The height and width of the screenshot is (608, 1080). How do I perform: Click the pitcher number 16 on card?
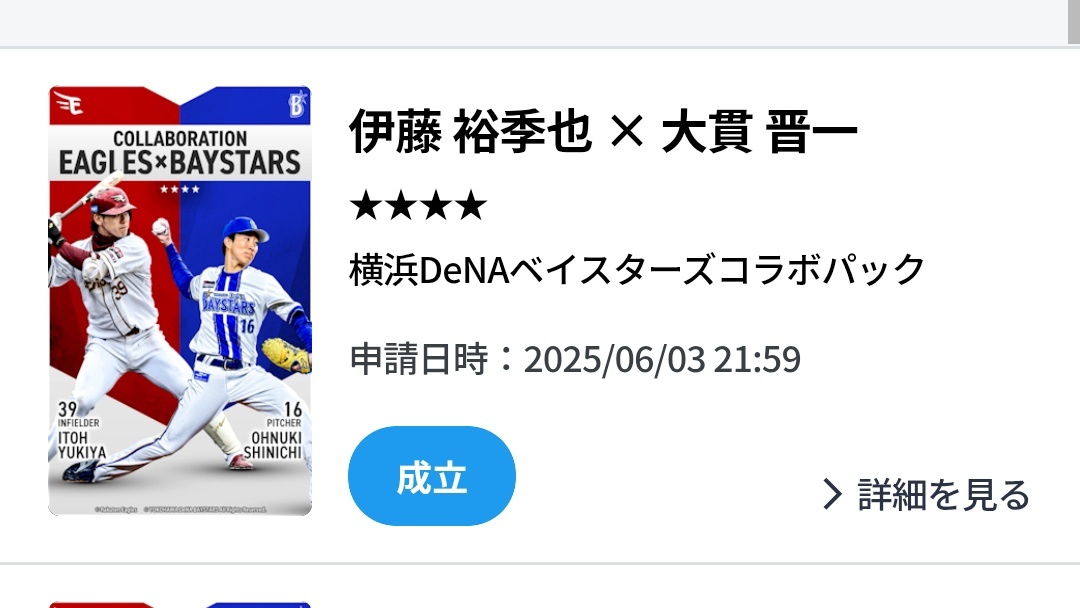(293, 409)
